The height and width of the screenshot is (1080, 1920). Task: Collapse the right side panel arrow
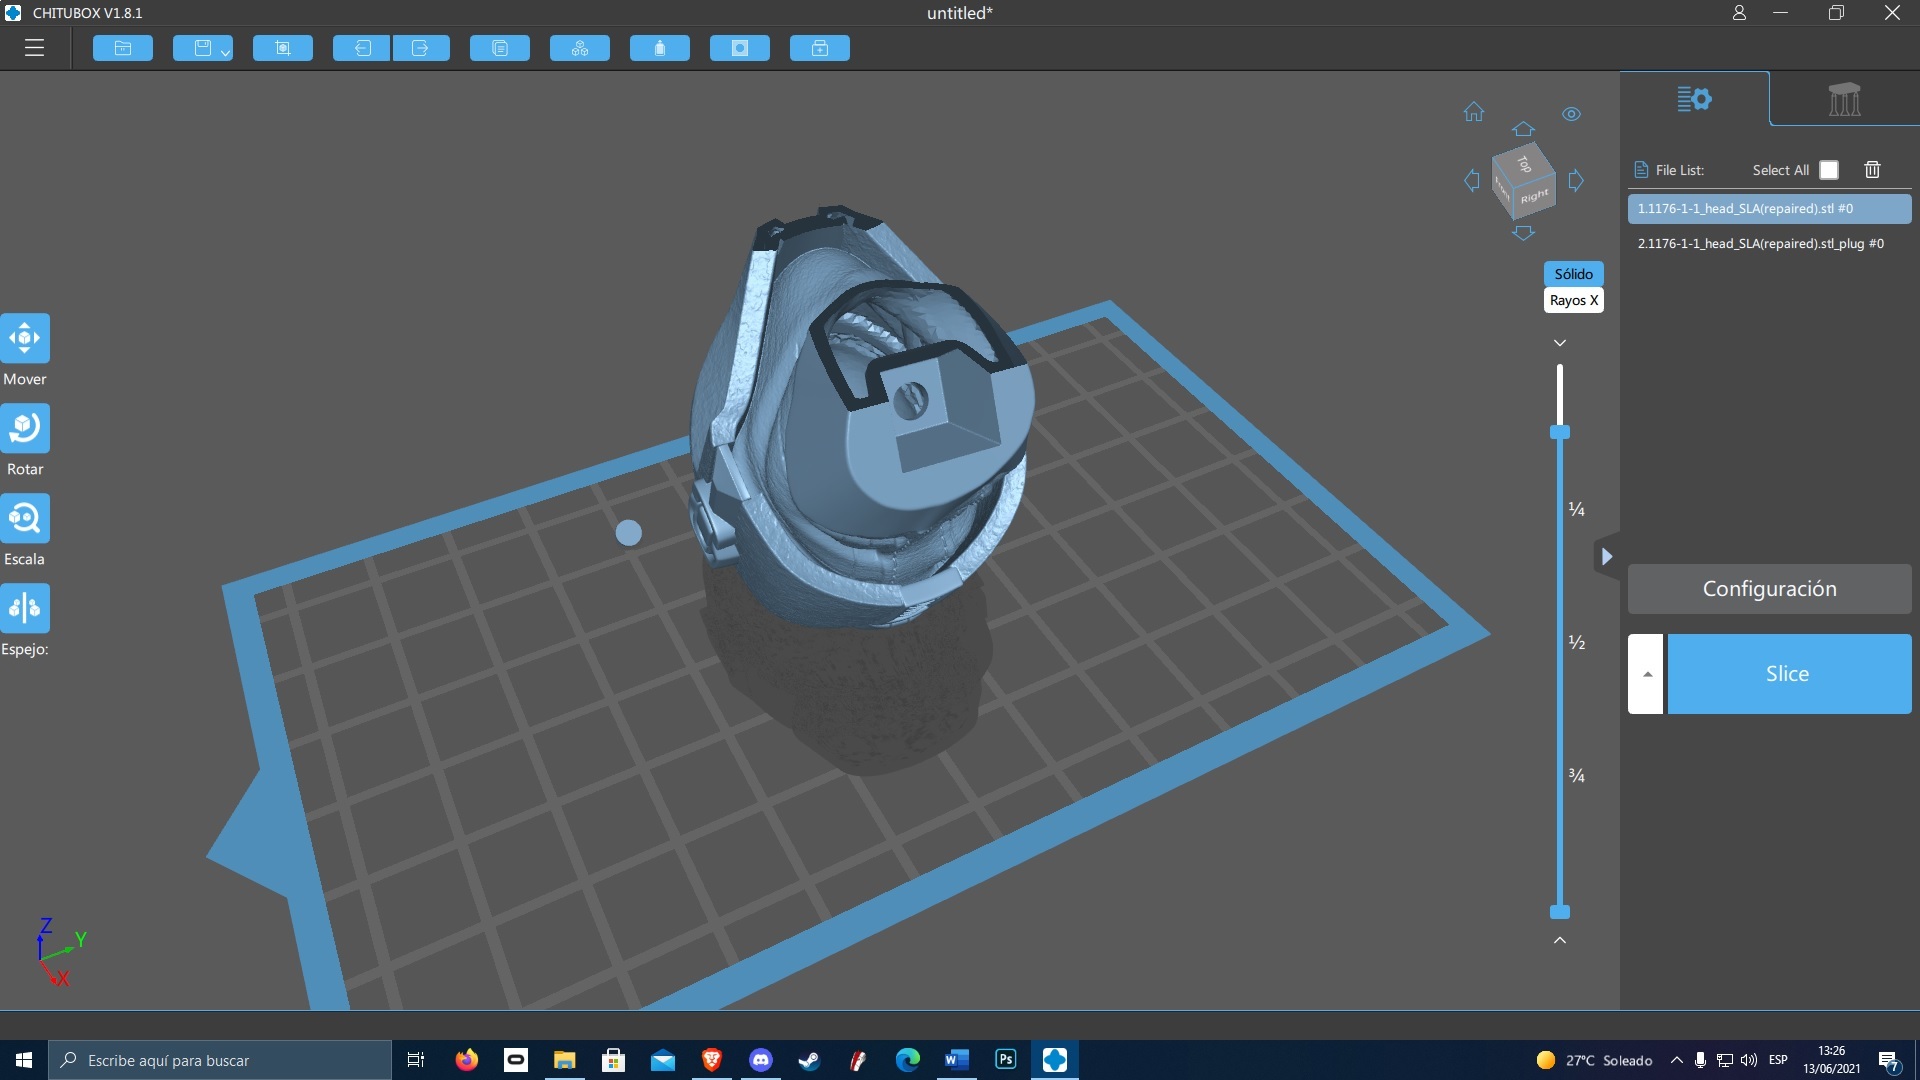click(1606, 557)
